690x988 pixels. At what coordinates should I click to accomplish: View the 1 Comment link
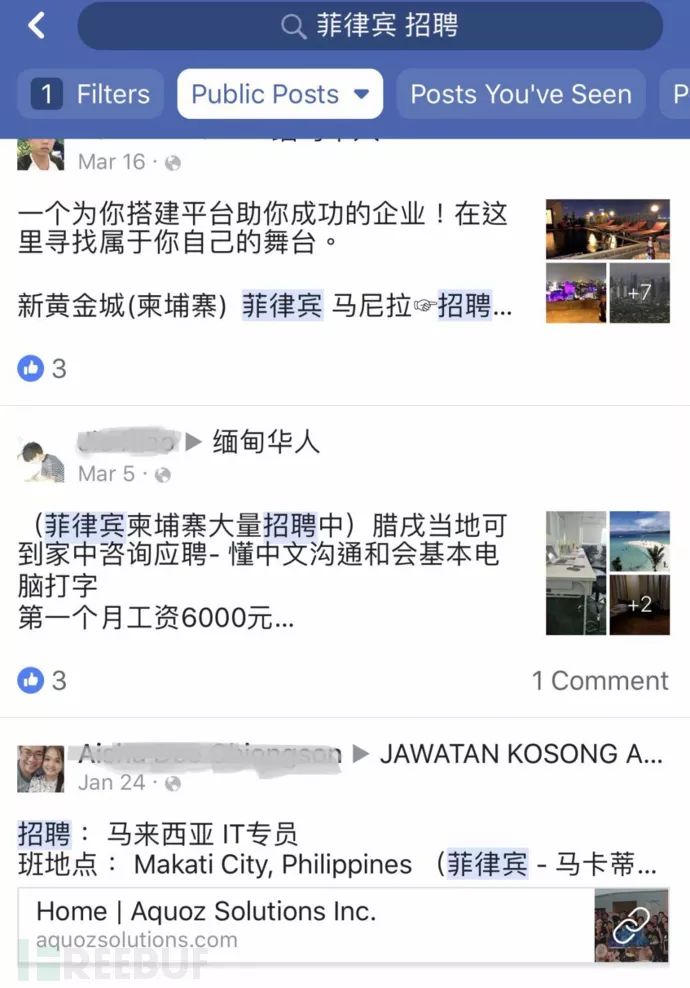point(600,681)
